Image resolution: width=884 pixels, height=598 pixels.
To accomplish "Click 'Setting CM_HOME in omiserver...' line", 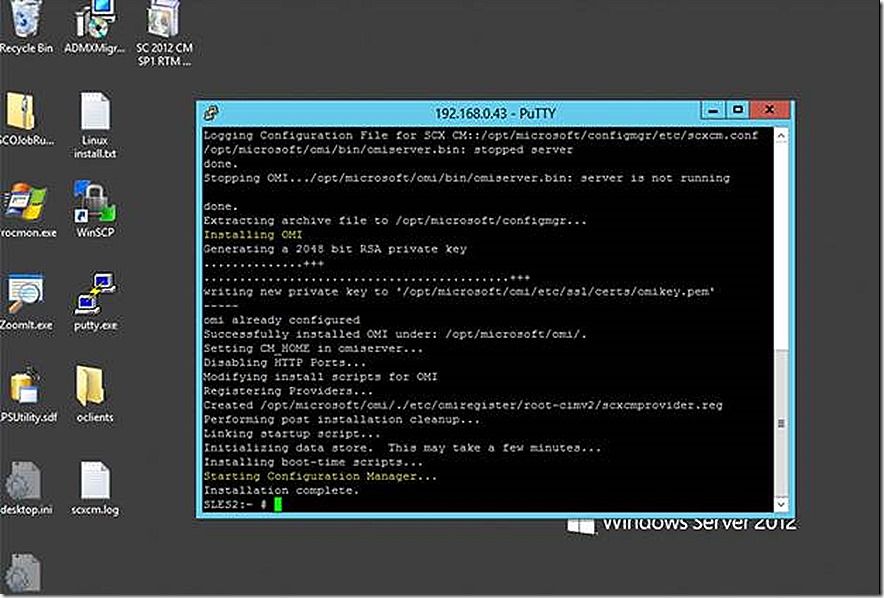I will (313, 348).
